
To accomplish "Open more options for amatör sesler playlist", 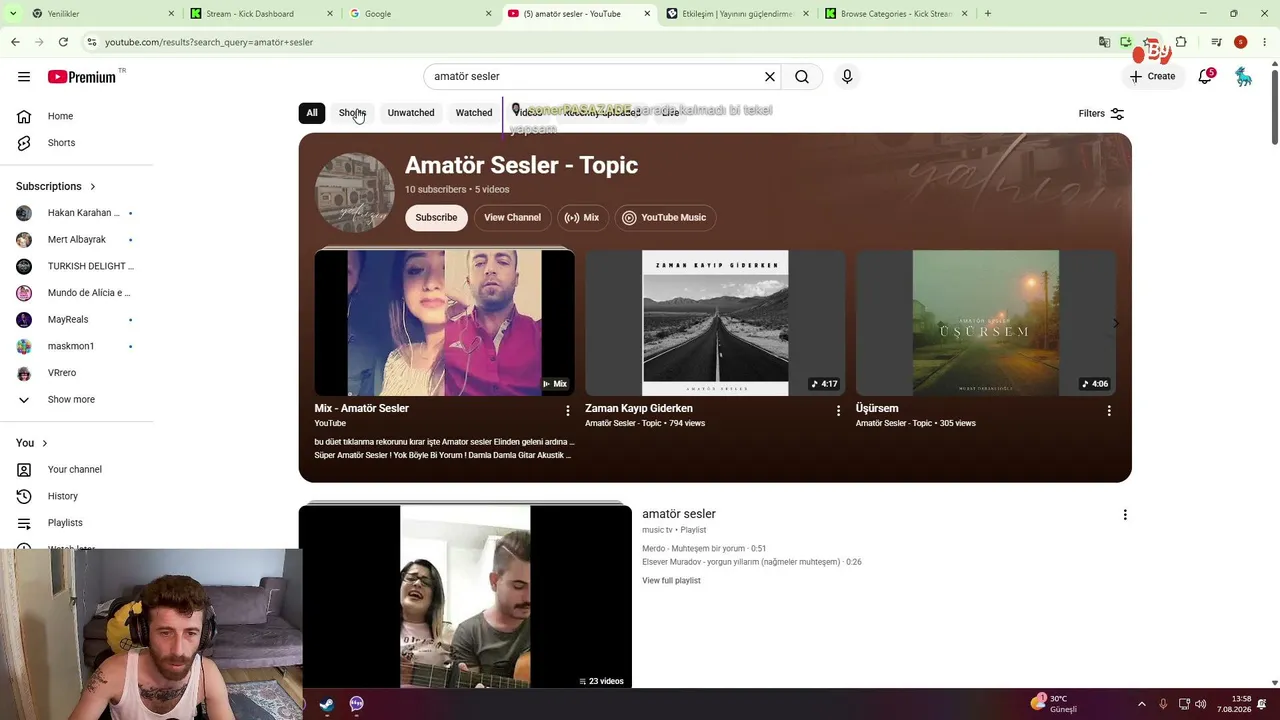I will pos(1125,515).
